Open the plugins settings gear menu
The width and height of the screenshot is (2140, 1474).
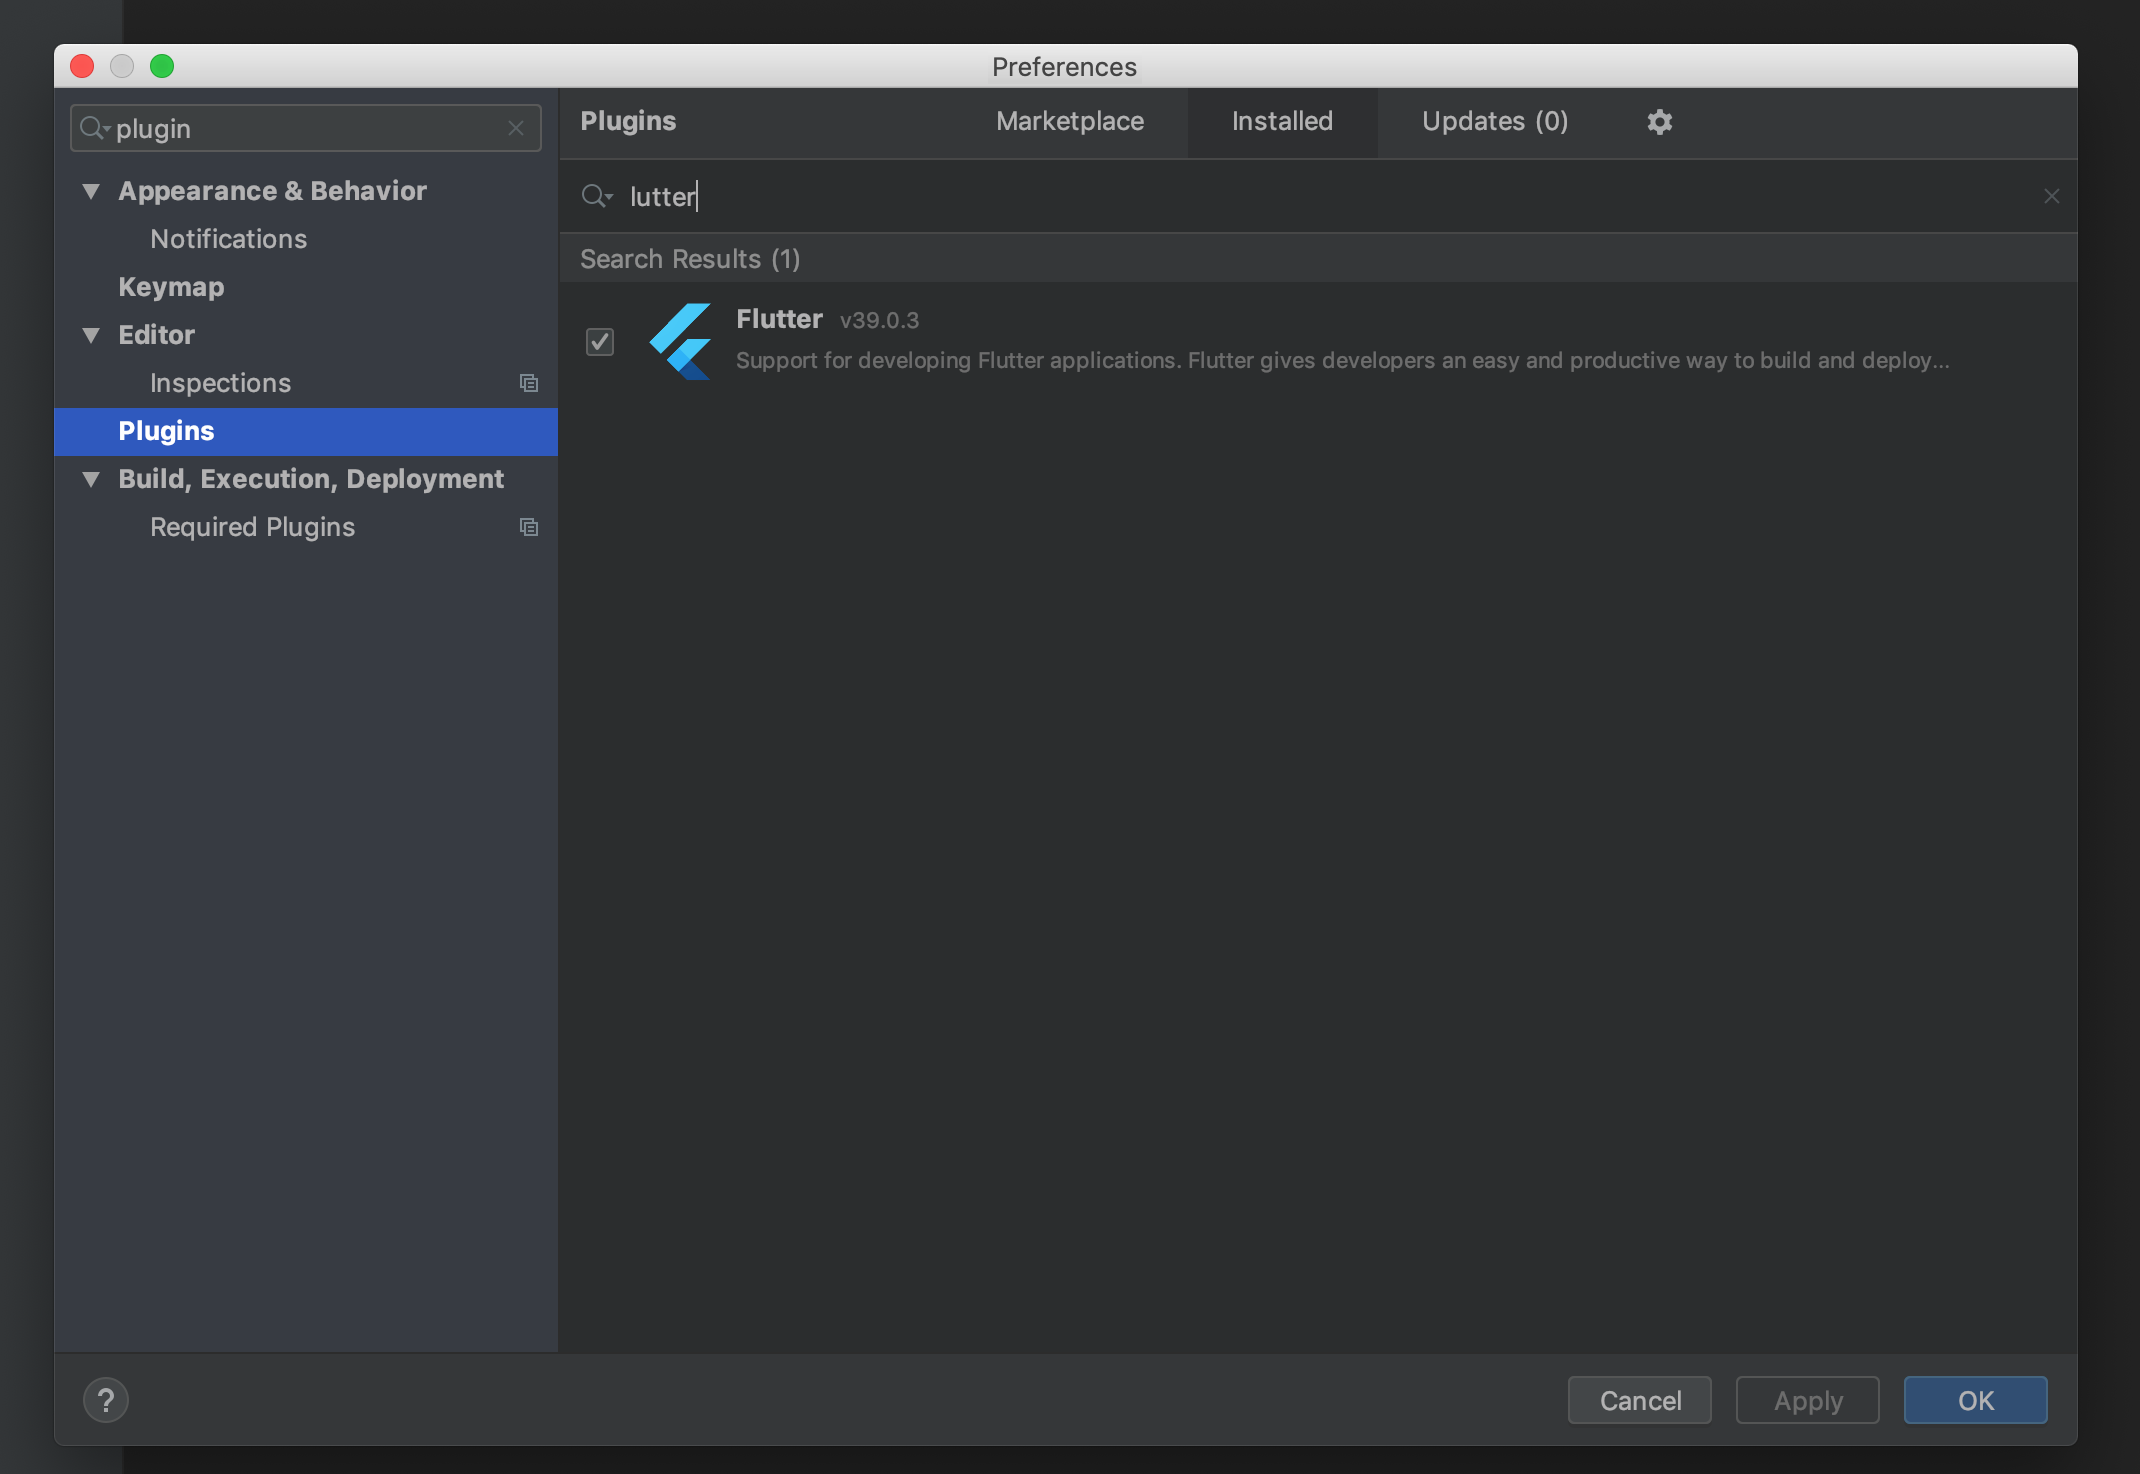[1659, 122]
